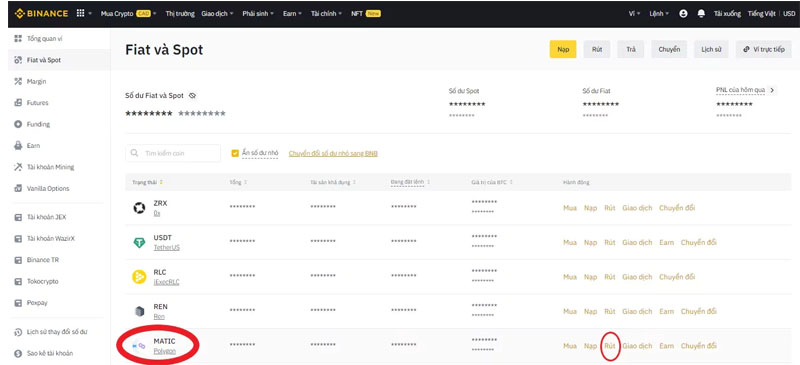Click the top Rút button

[x=597, y=50]
